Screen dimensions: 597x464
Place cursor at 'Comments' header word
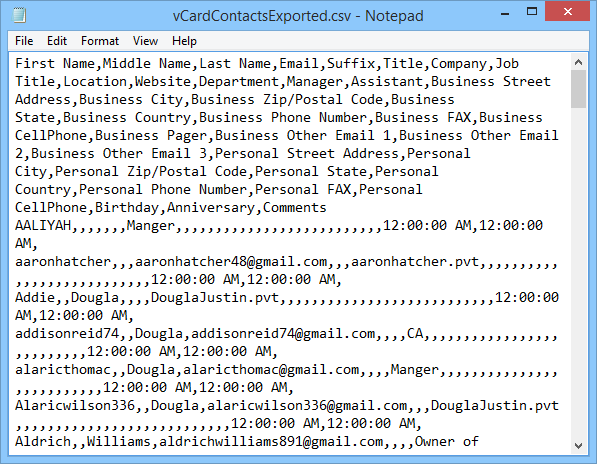295,207
